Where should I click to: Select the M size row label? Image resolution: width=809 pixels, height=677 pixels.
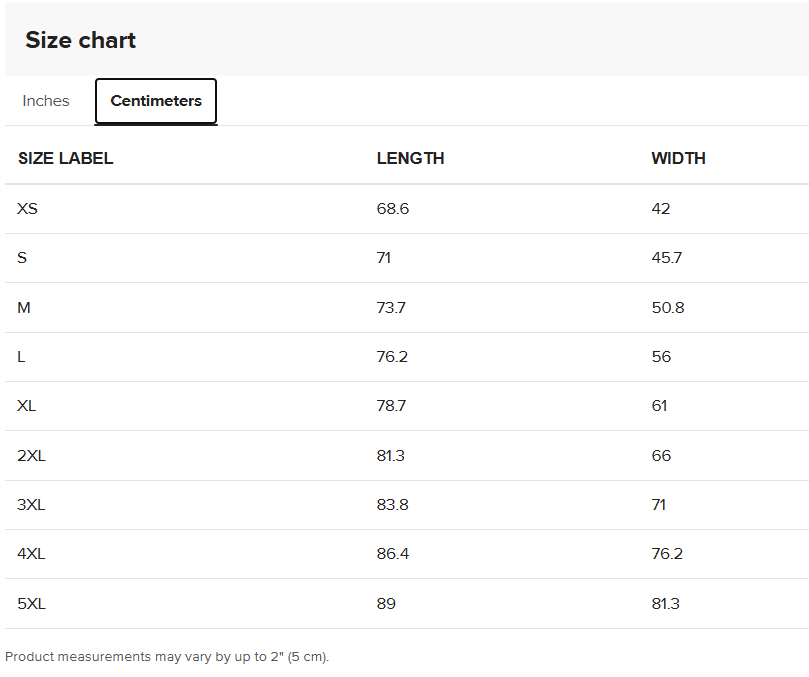tap(24, 308)
